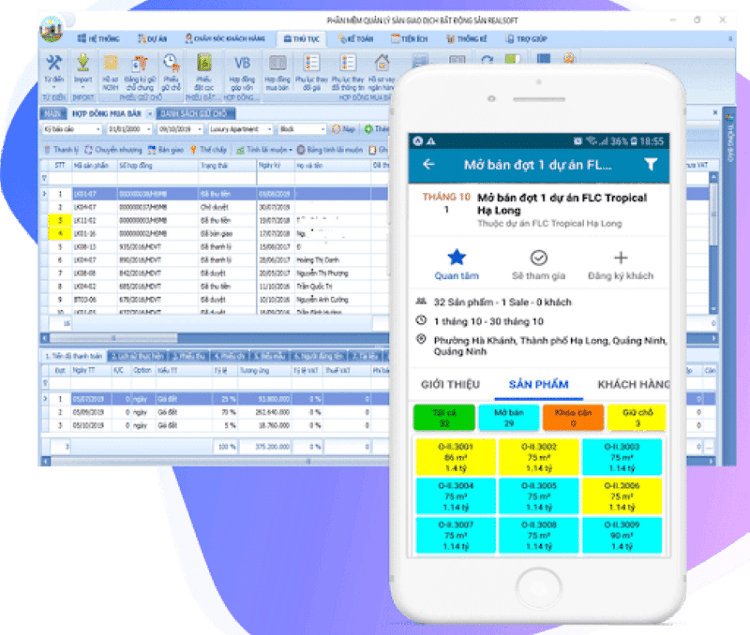
Task: Open Đăng ký giữ chỗ chung icon
Action: 140,63
